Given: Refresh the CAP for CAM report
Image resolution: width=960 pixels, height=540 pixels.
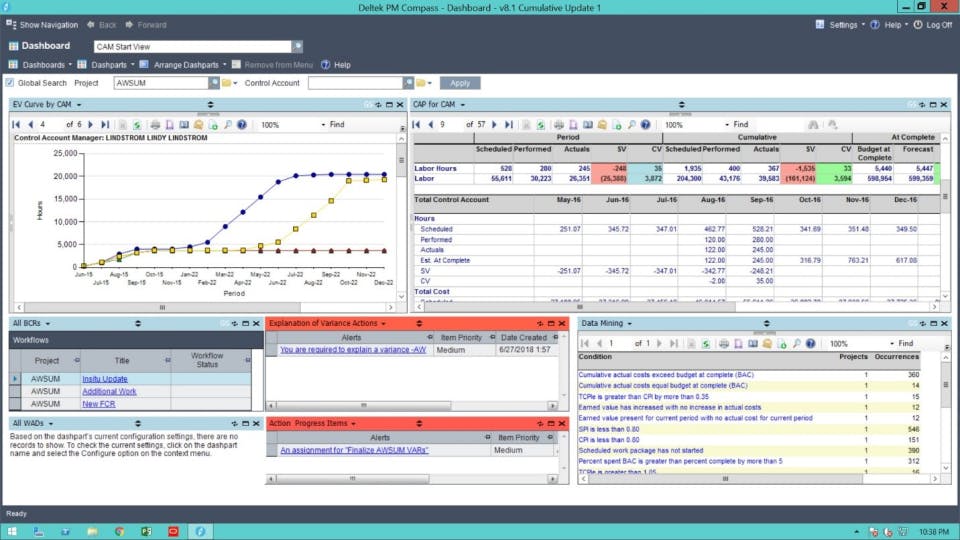Looking at the screenshot, I should click(x=541, y=124).
